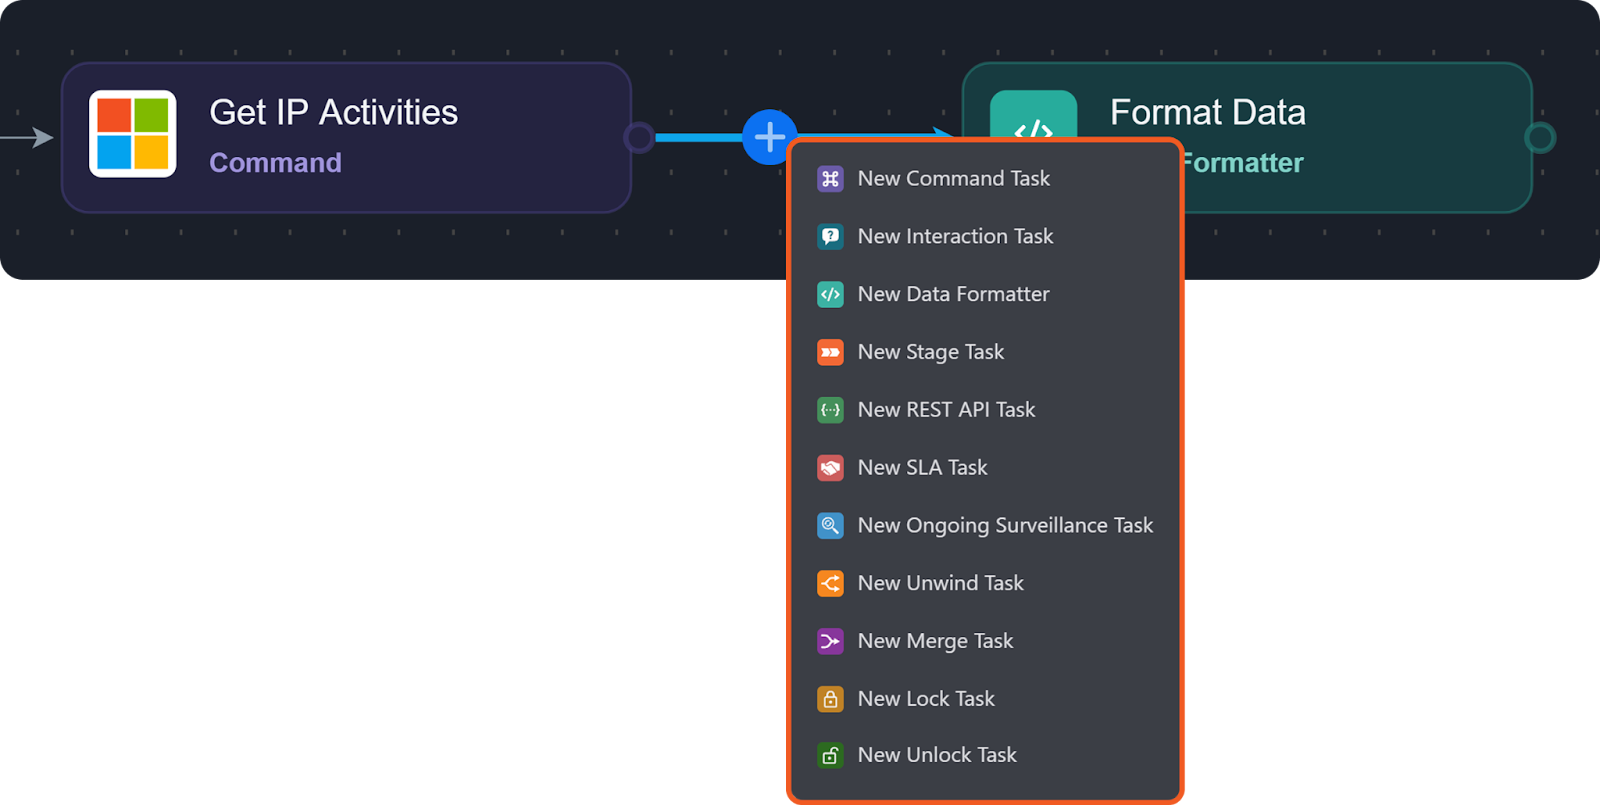Click the purple Command Task icon
Viewport: 1600px width, 805px height.
pos(830,179)
